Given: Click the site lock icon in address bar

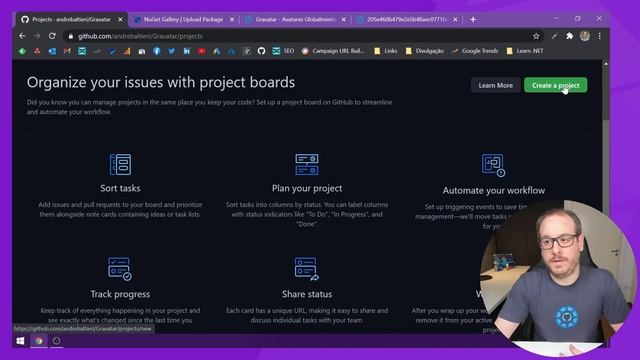Looking at the screenshot, I should 71,36.
